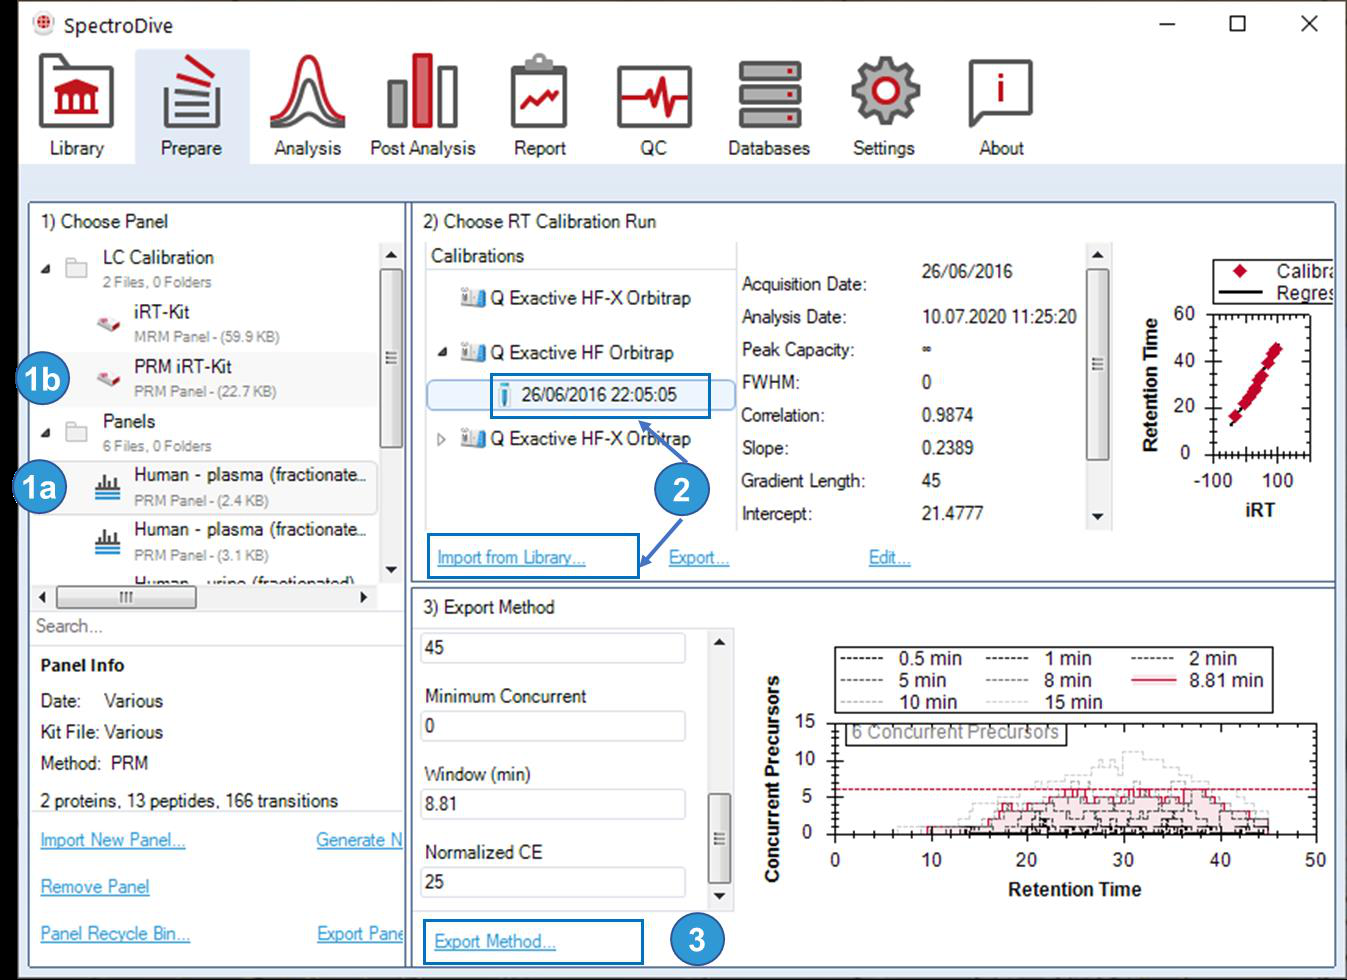Click the SpectroDive app icon in title bar
1347x980 pixels.
click(x=42, y=23)
